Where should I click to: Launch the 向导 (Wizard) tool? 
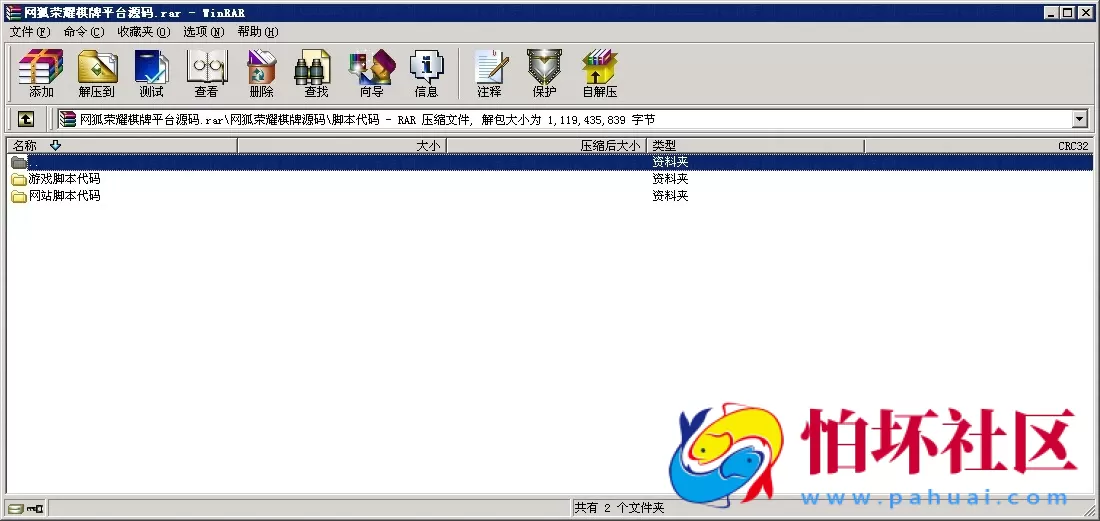371,73
